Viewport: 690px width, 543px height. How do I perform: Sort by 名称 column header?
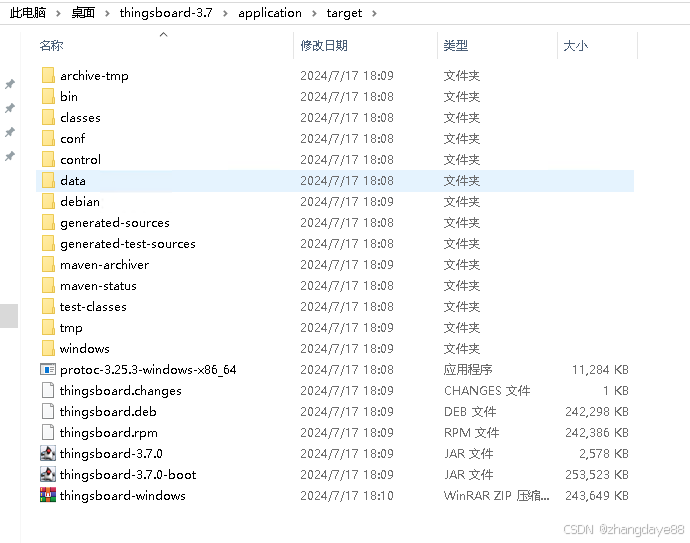point(51,46)
